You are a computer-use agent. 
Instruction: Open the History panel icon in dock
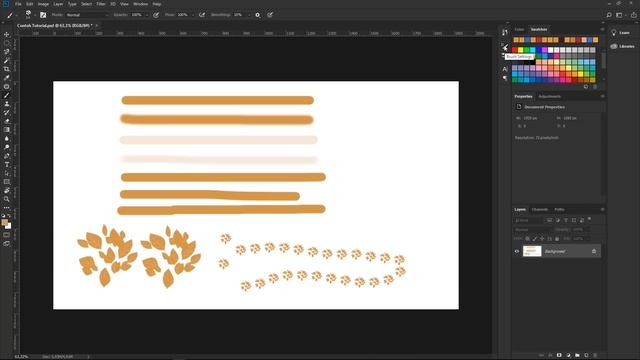[505, 32]
